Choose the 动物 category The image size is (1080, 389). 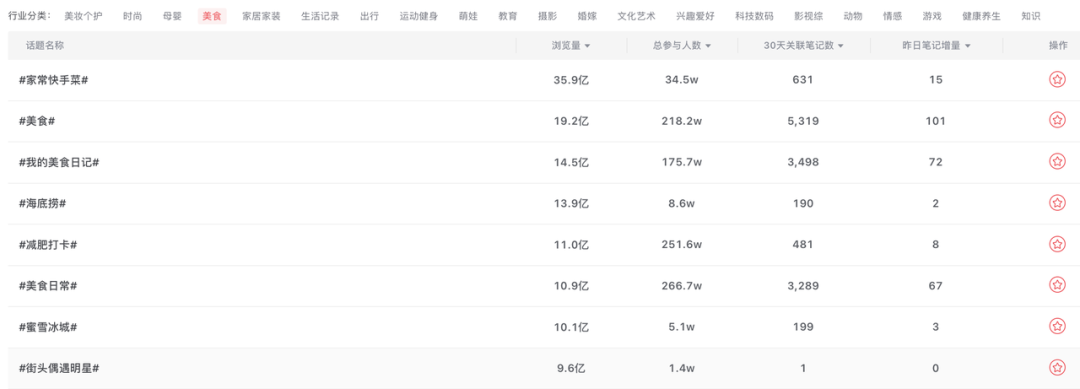coord(853,16)
